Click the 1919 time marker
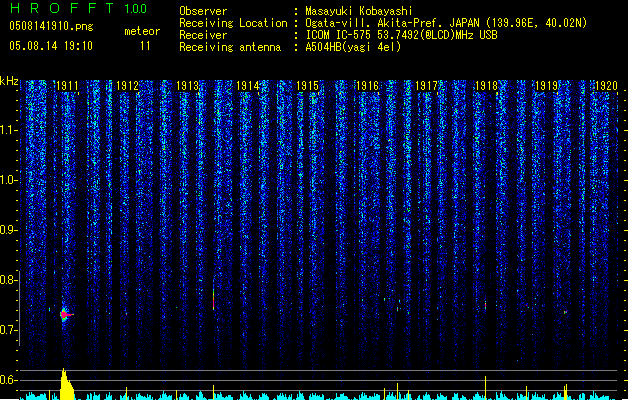This screenshot has height=400, width=629. click(x=546, y=86)
